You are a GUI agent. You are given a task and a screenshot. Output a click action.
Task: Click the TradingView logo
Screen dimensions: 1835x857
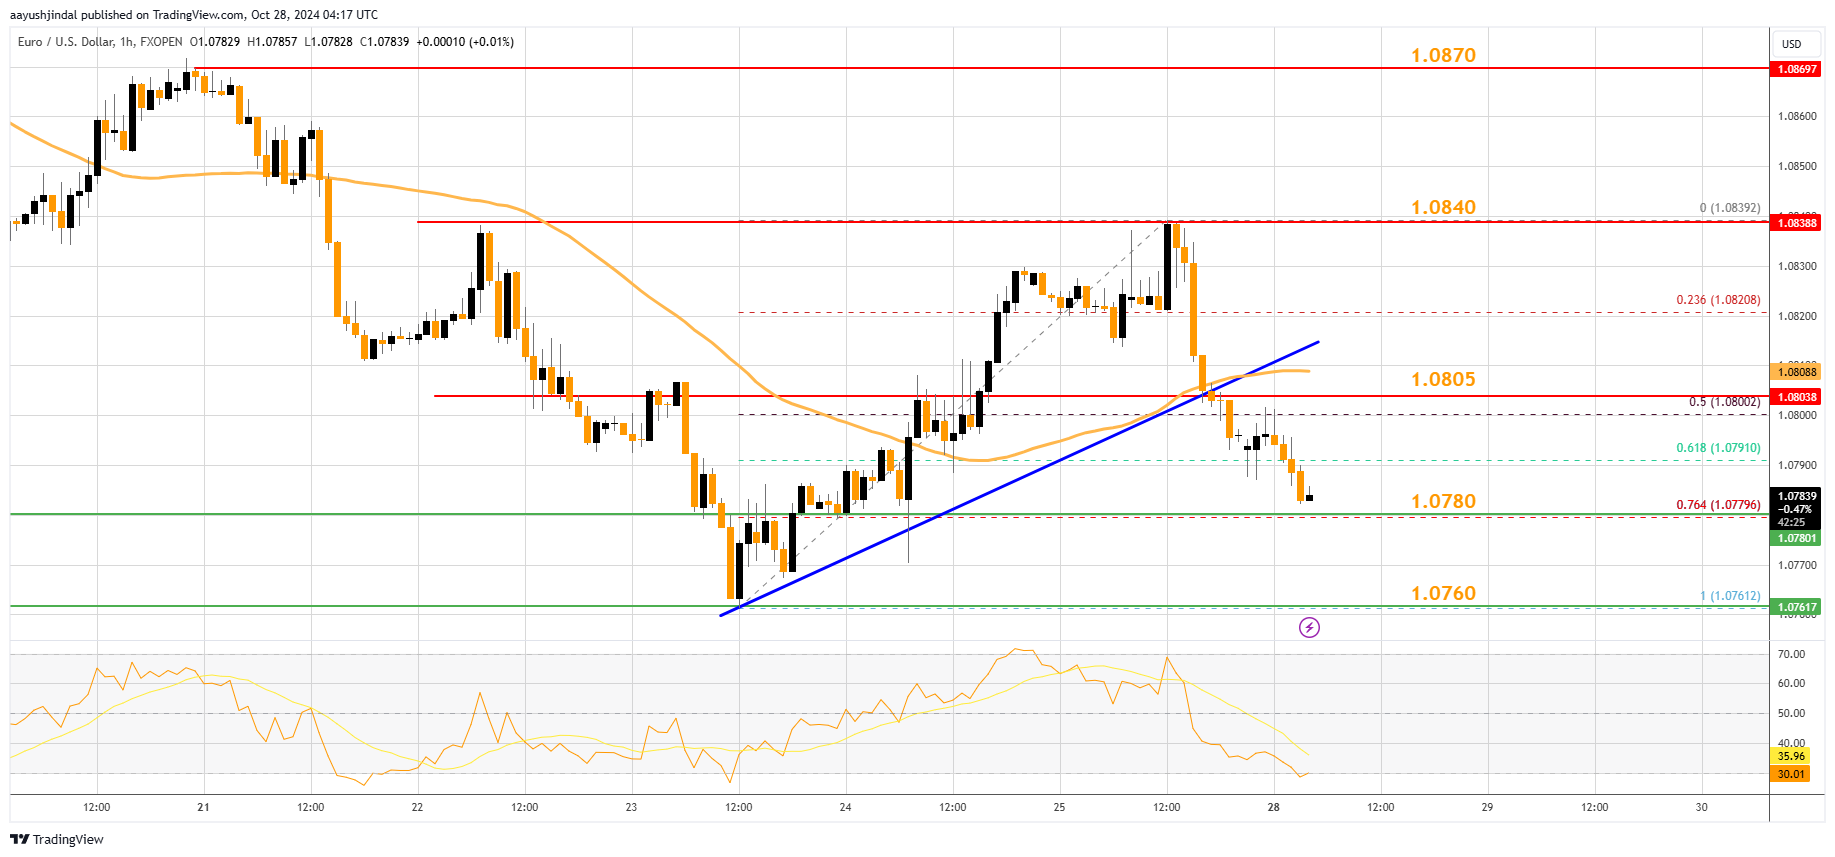pos(58,839)
